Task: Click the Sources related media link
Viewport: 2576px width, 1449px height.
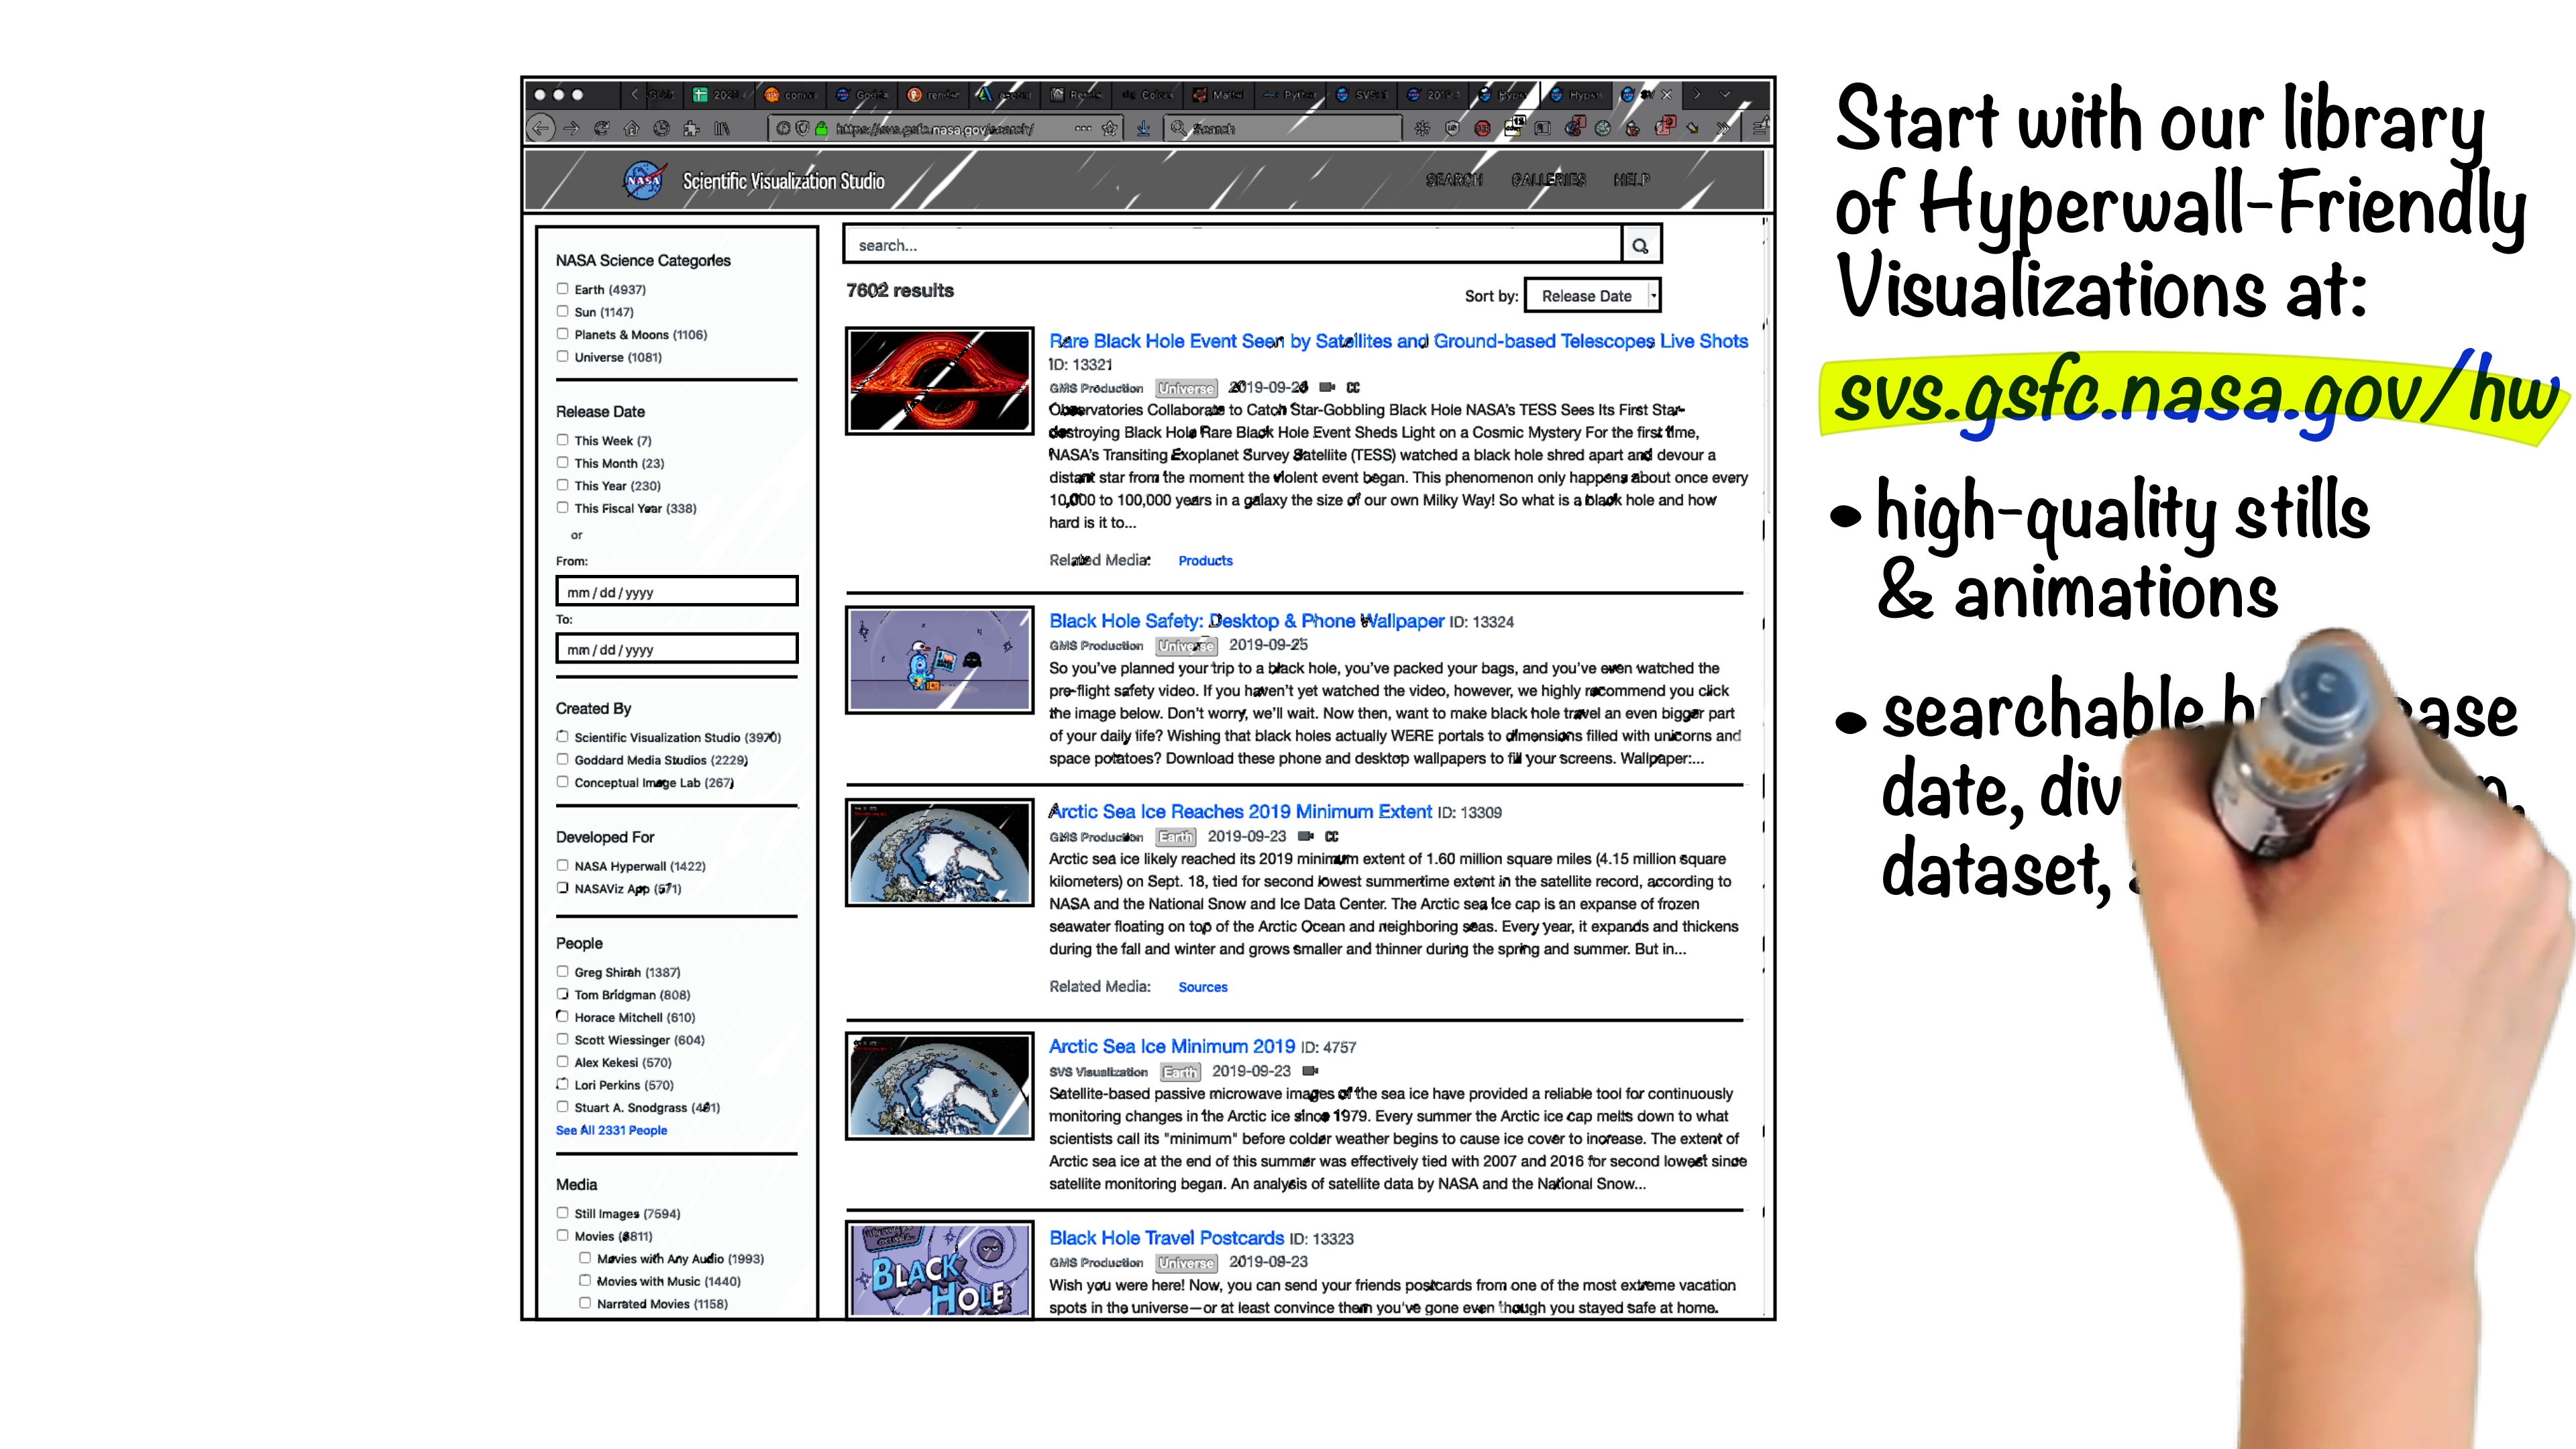Action: (1202, 987)
